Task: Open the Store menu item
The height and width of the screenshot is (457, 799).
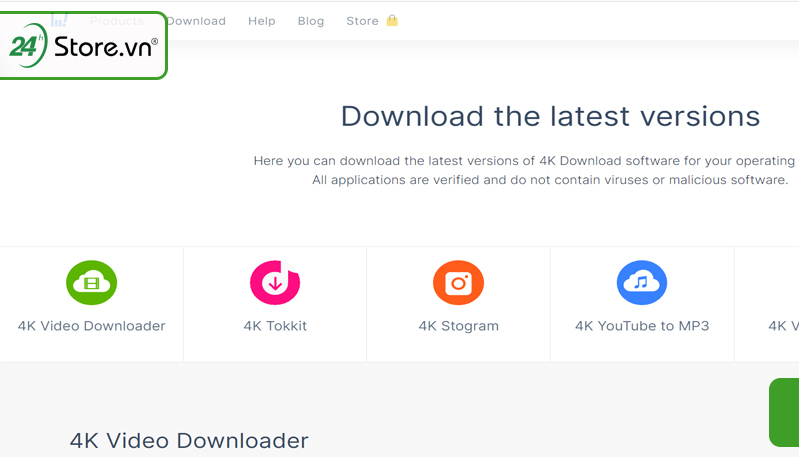Action: [362, 21]
